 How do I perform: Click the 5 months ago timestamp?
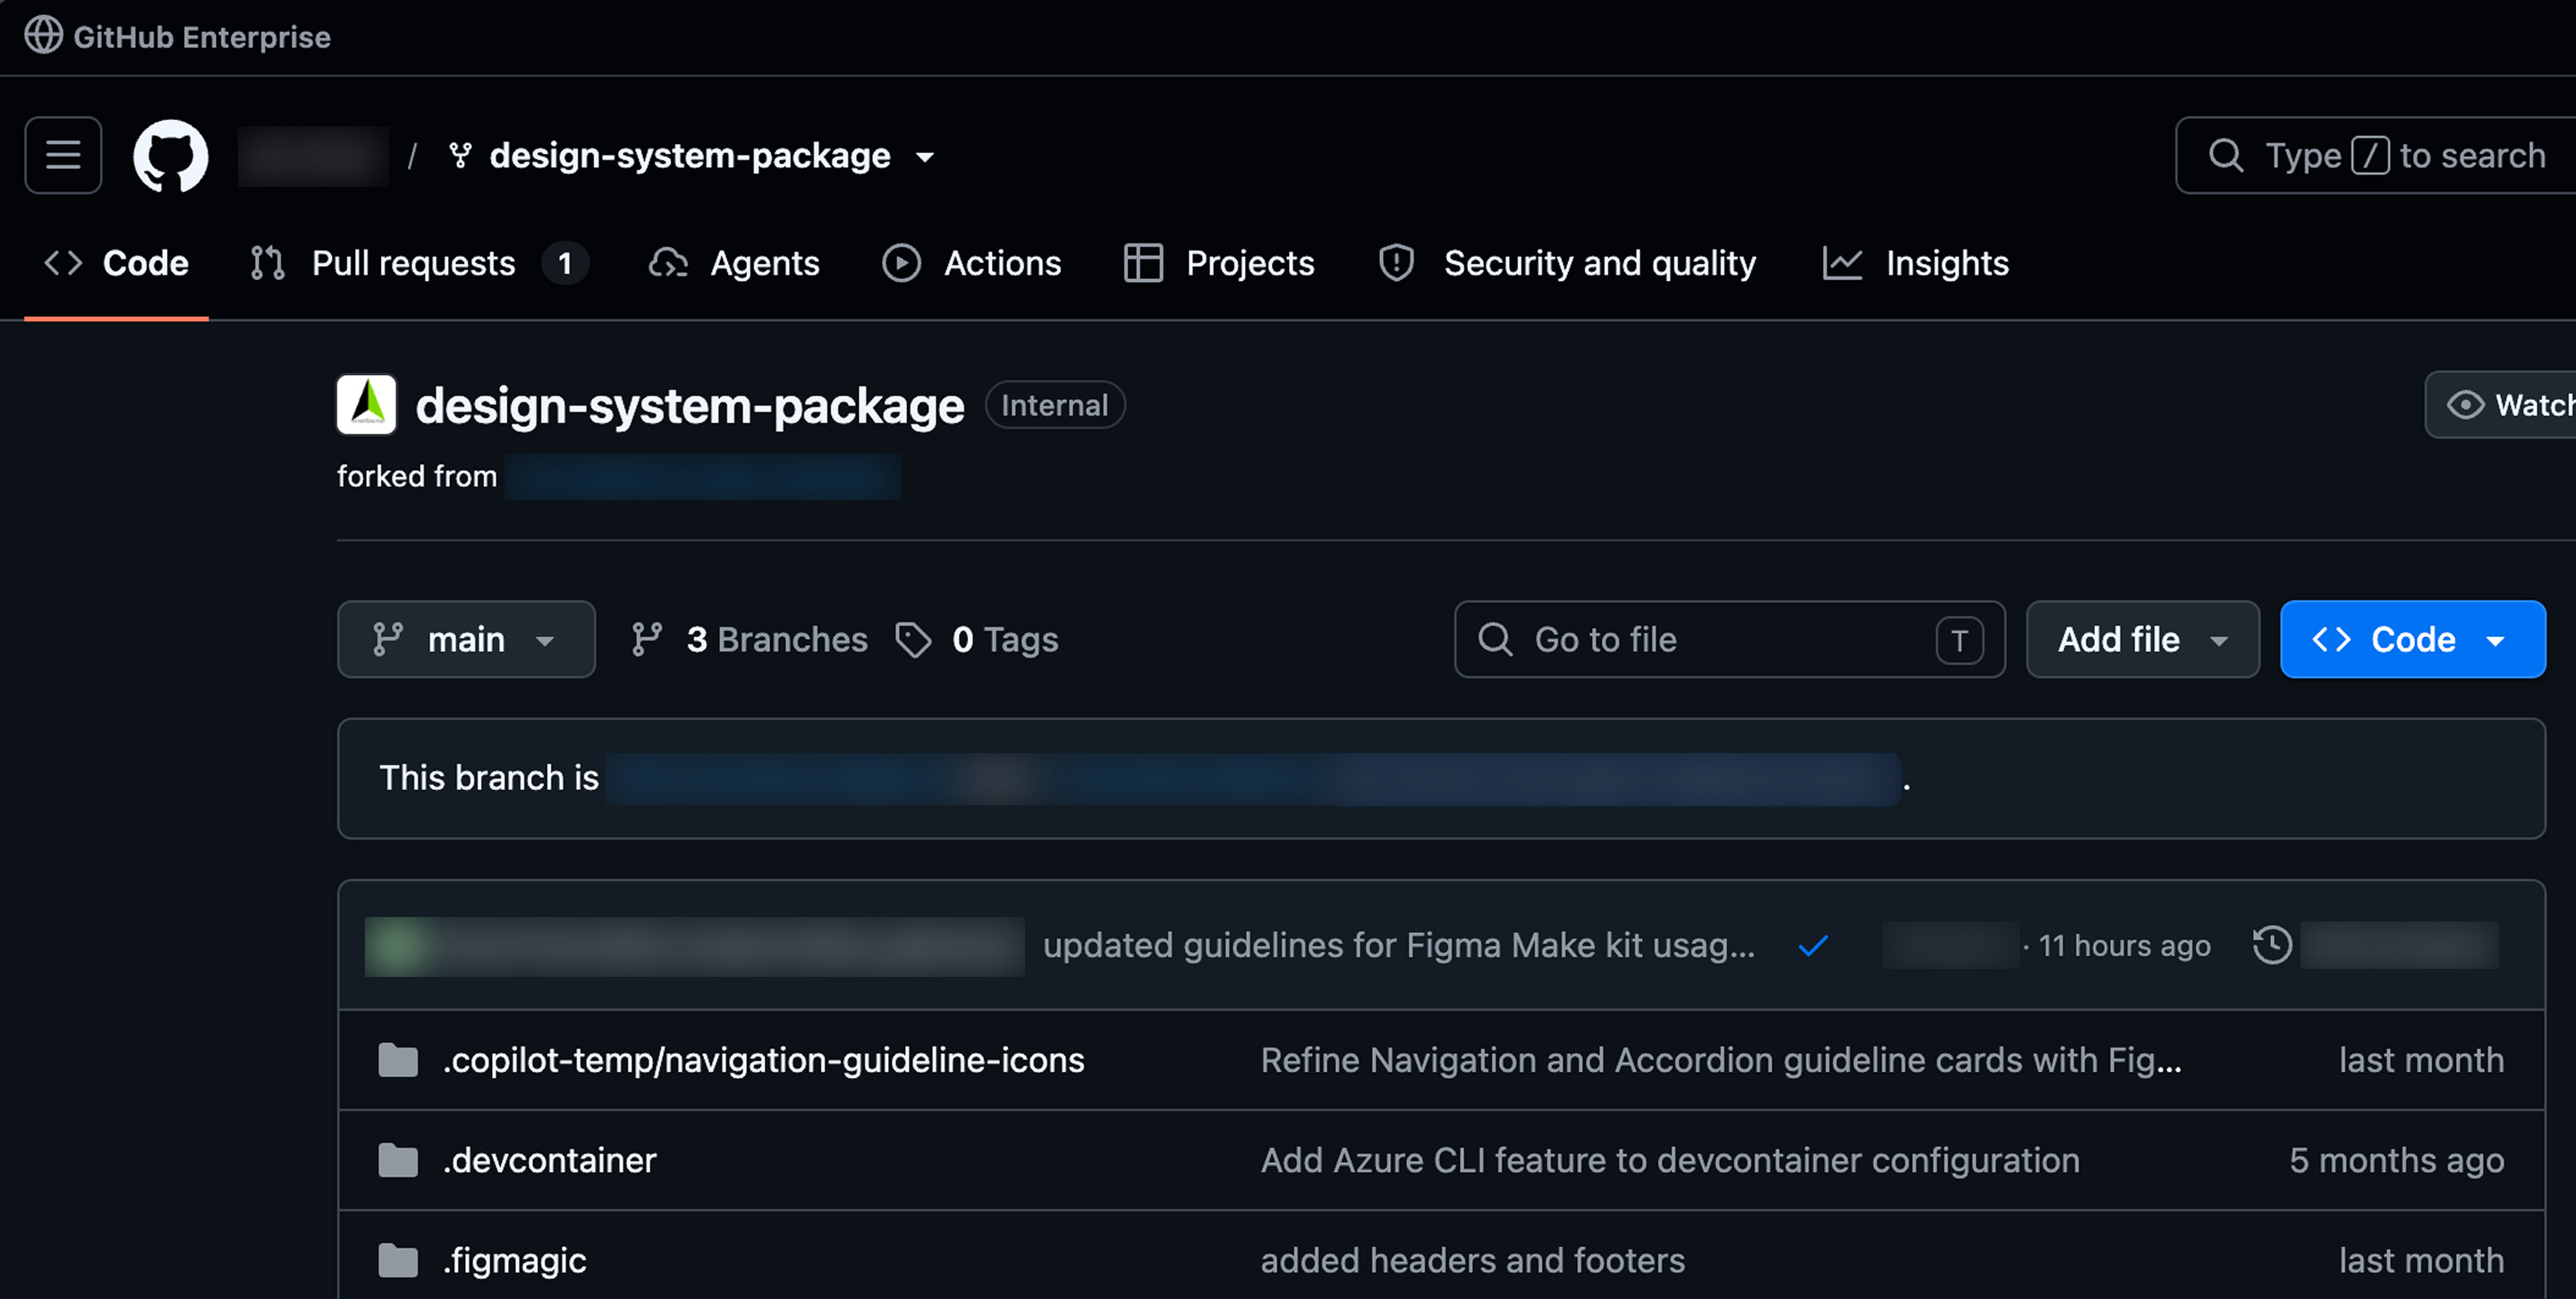pos(2396,1160)
